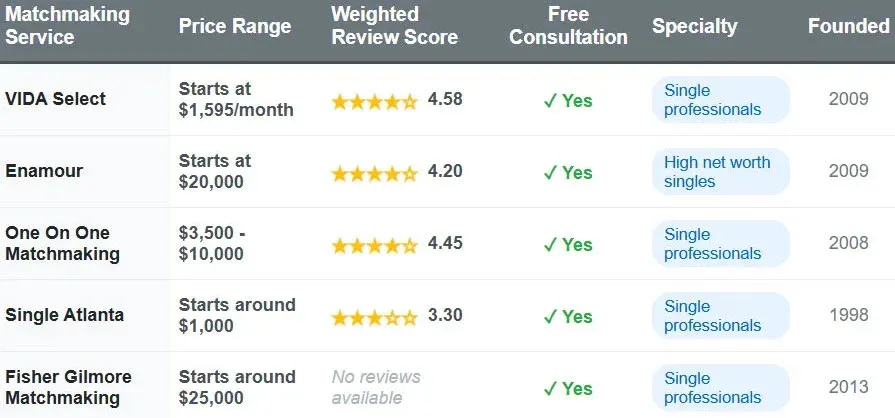Click the VIDA Select free consultation checkmark
Image resolution: width=895 pixels, height=418 pixels.
pos(550,100)
